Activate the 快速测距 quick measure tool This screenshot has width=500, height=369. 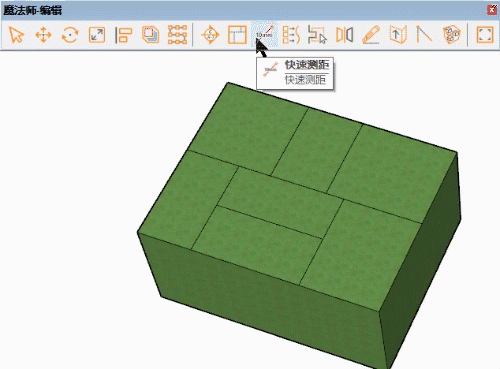point(264,35)
